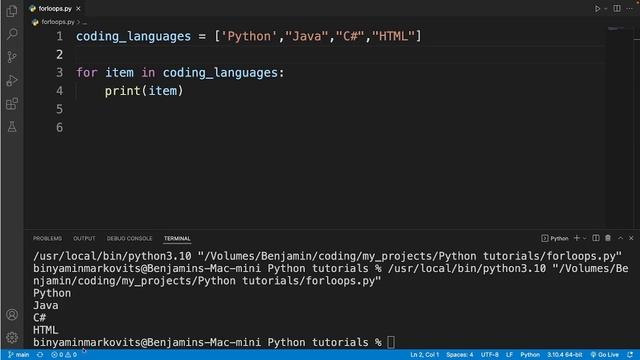The width and height of the screenshot is (640, 360).
Task: Split the editor to the right
Action: tap(617, 9)
